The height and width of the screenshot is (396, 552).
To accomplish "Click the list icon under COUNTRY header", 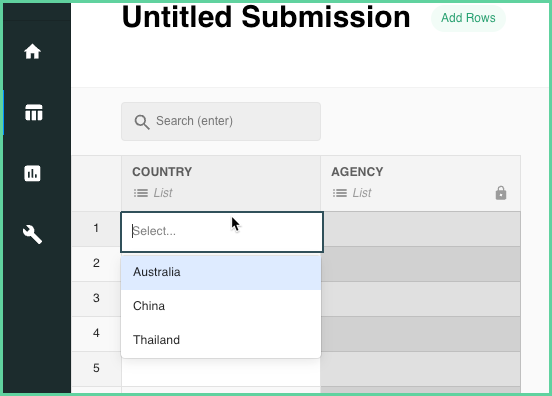I will (x=141, y=193).
